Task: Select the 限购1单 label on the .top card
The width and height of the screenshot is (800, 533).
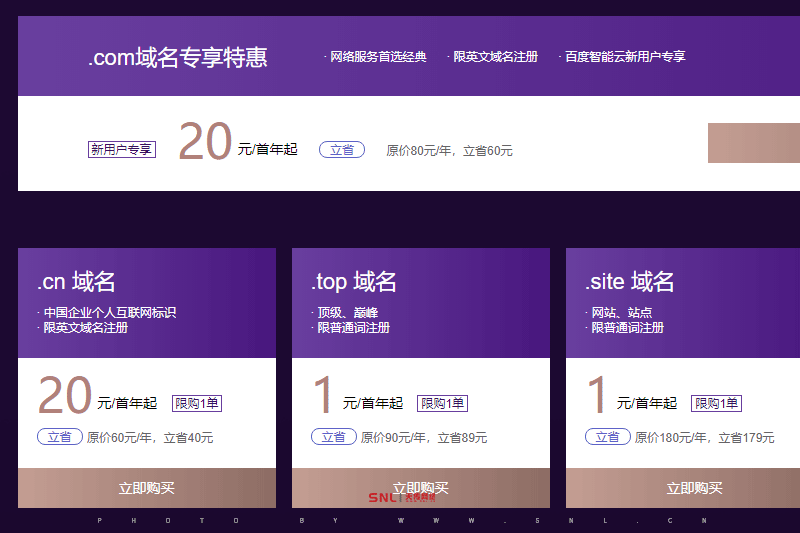Action: click(x=442, y=403)
